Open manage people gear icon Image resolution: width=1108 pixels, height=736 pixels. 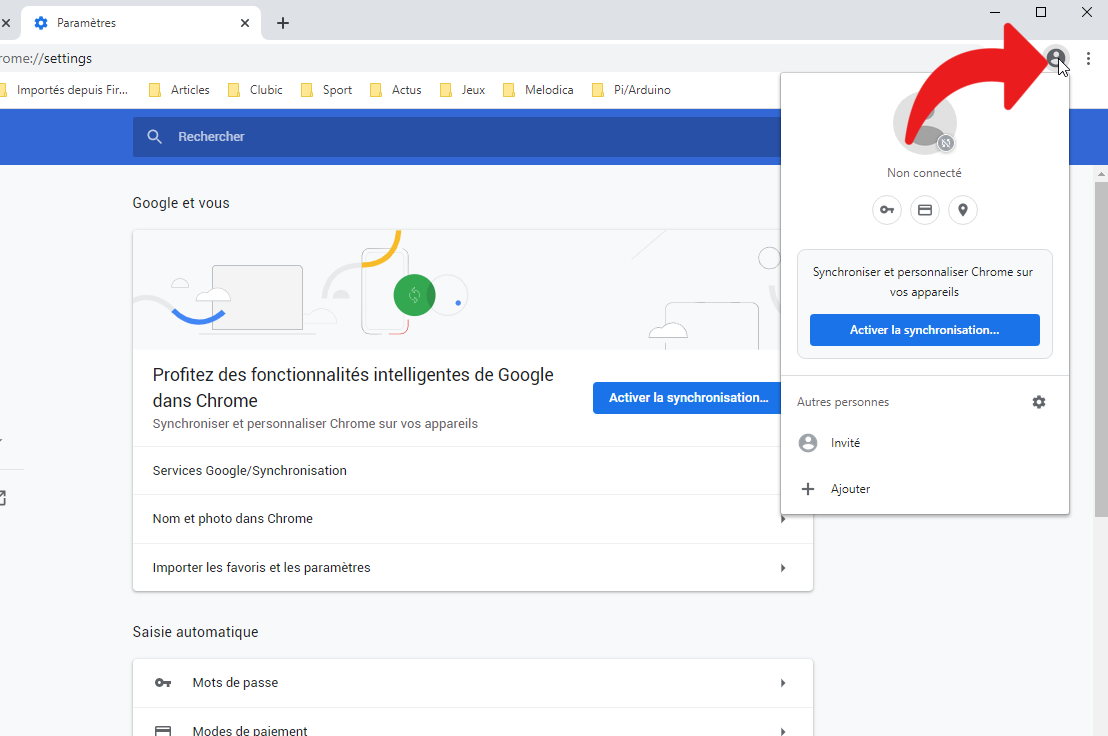pos(1039,402)
